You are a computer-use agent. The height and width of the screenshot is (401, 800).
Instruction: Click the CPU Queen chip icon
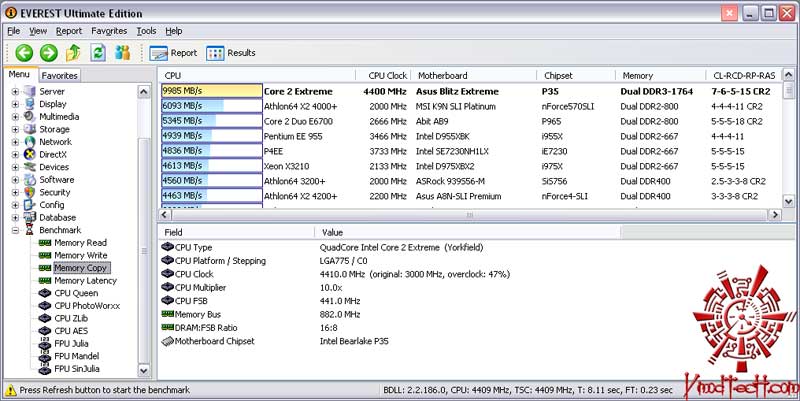pyautogui.click(x=45, y=293)
